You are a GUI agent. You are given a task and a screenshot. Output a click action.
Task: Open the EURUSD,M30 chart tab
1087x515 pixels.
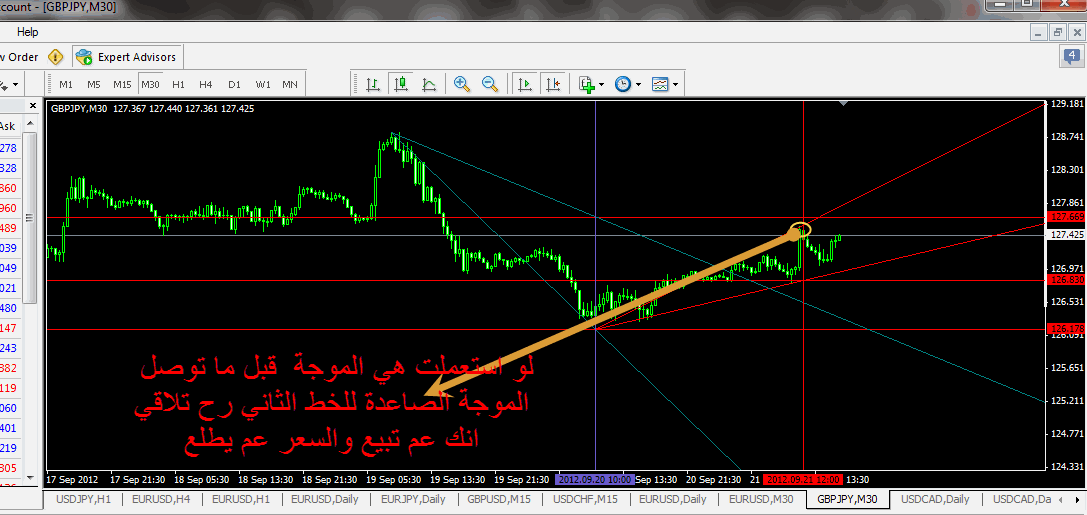(762, 499)
